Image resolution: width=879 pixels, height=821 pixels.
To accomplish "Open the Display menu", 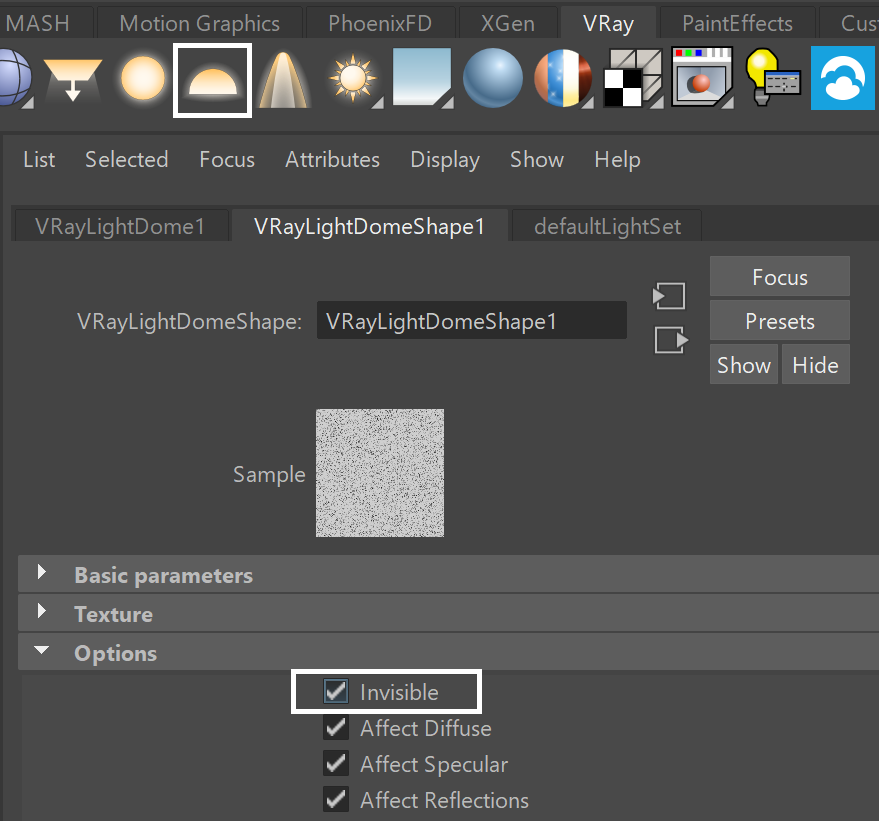I will pos(445,160).
